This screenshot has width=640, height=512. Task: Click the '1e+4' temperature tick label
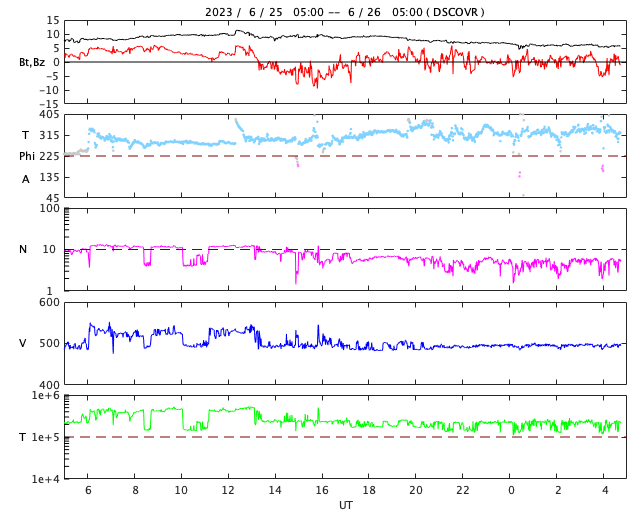pyautogui.click(x=46, y=479)
